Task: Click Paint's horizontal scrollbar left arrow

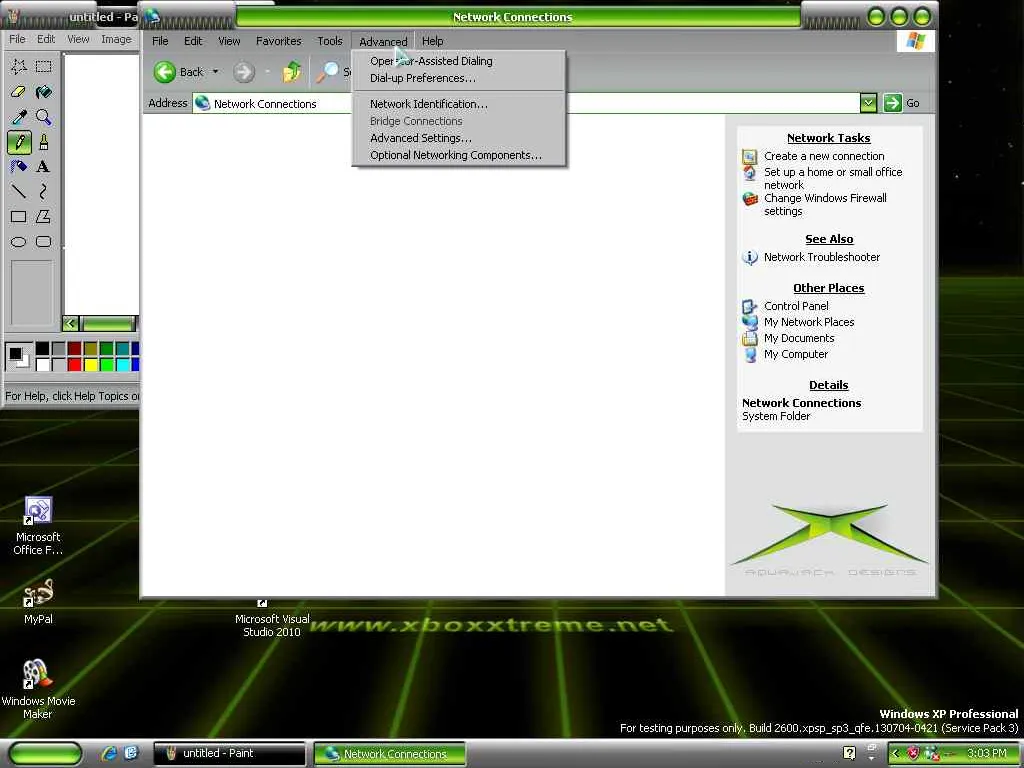Action: point(71,323)
